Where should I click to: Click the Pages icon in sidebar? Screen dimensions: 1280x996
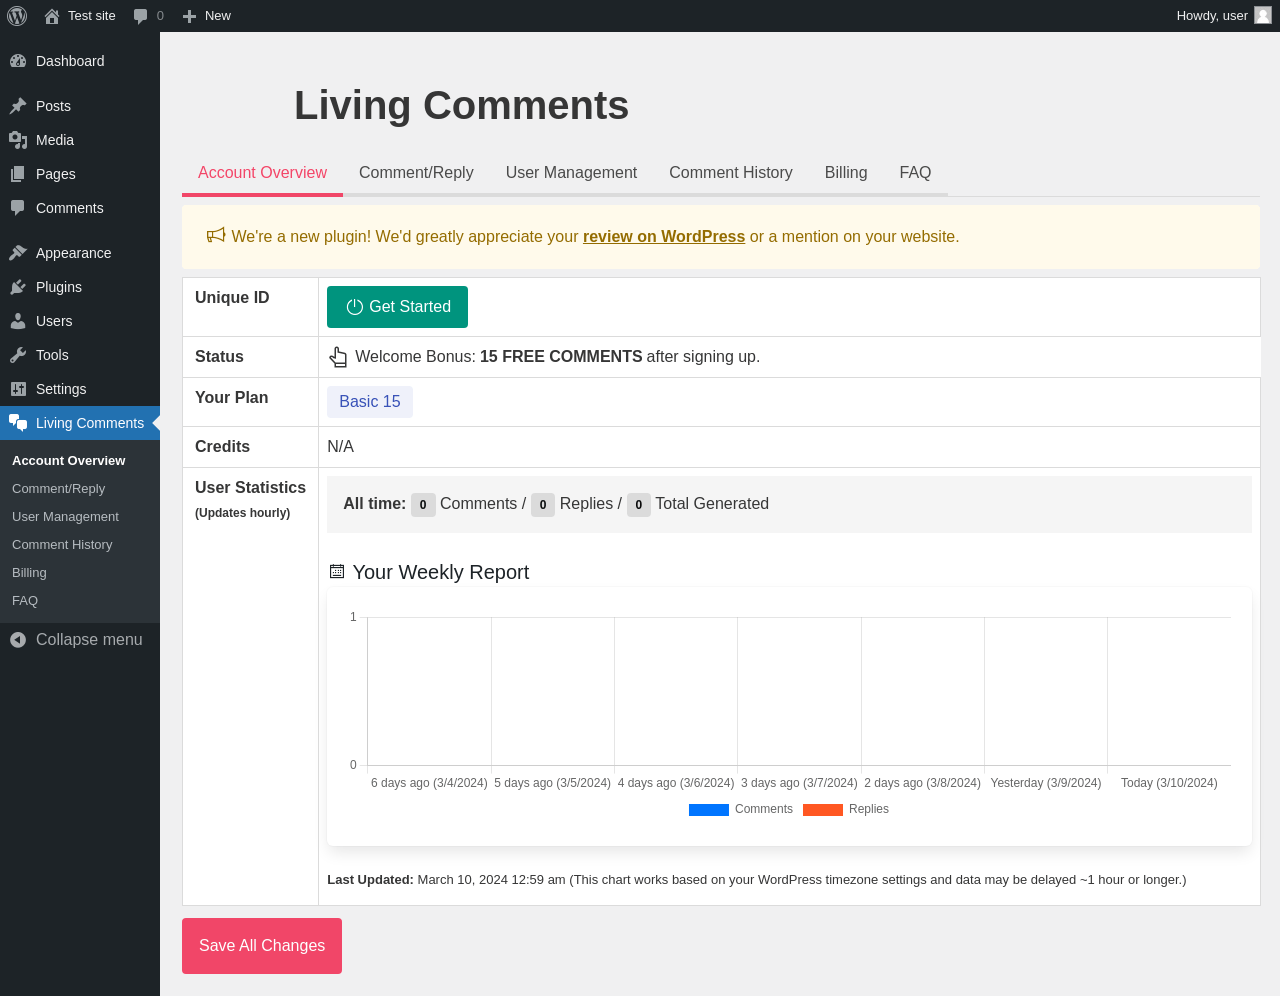pos(18,174)
